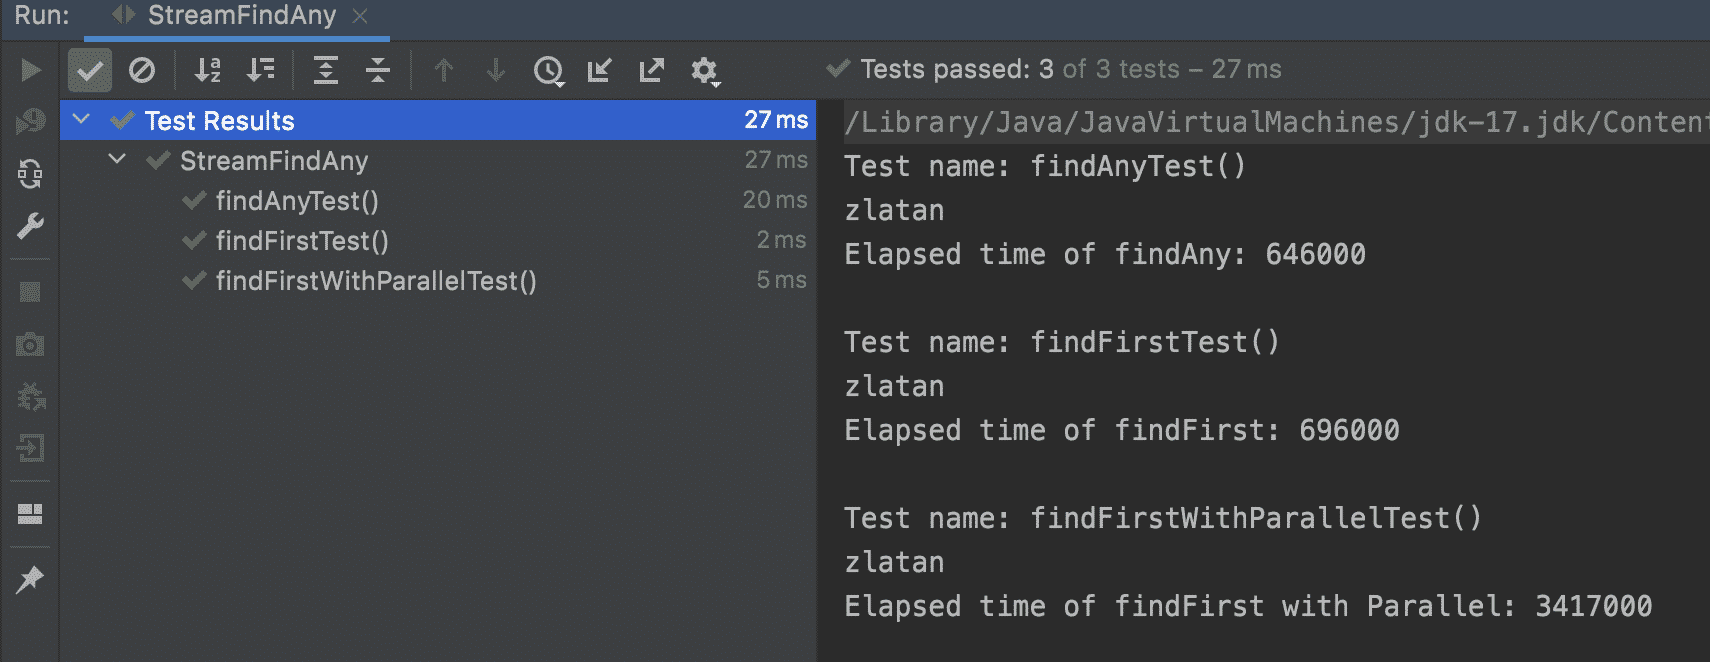
Task: Click the import tests into editor icon
Action: coord(599,71)
